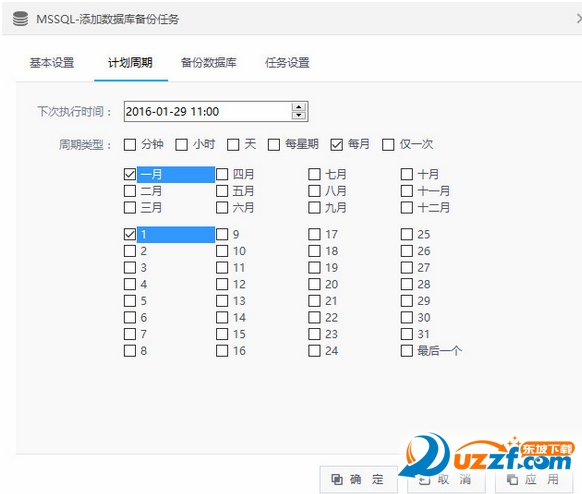Viewport: 582px width, 494px height.
Task: Switch to the 基本设置 tab
Action: (x=52, y=63)
